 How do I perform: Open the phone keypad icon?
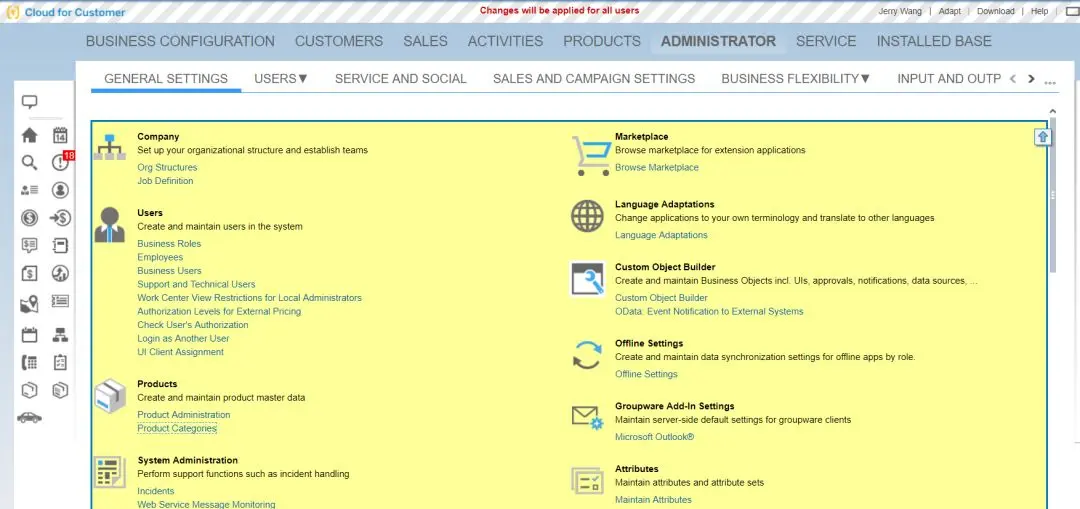coord(30,363)
